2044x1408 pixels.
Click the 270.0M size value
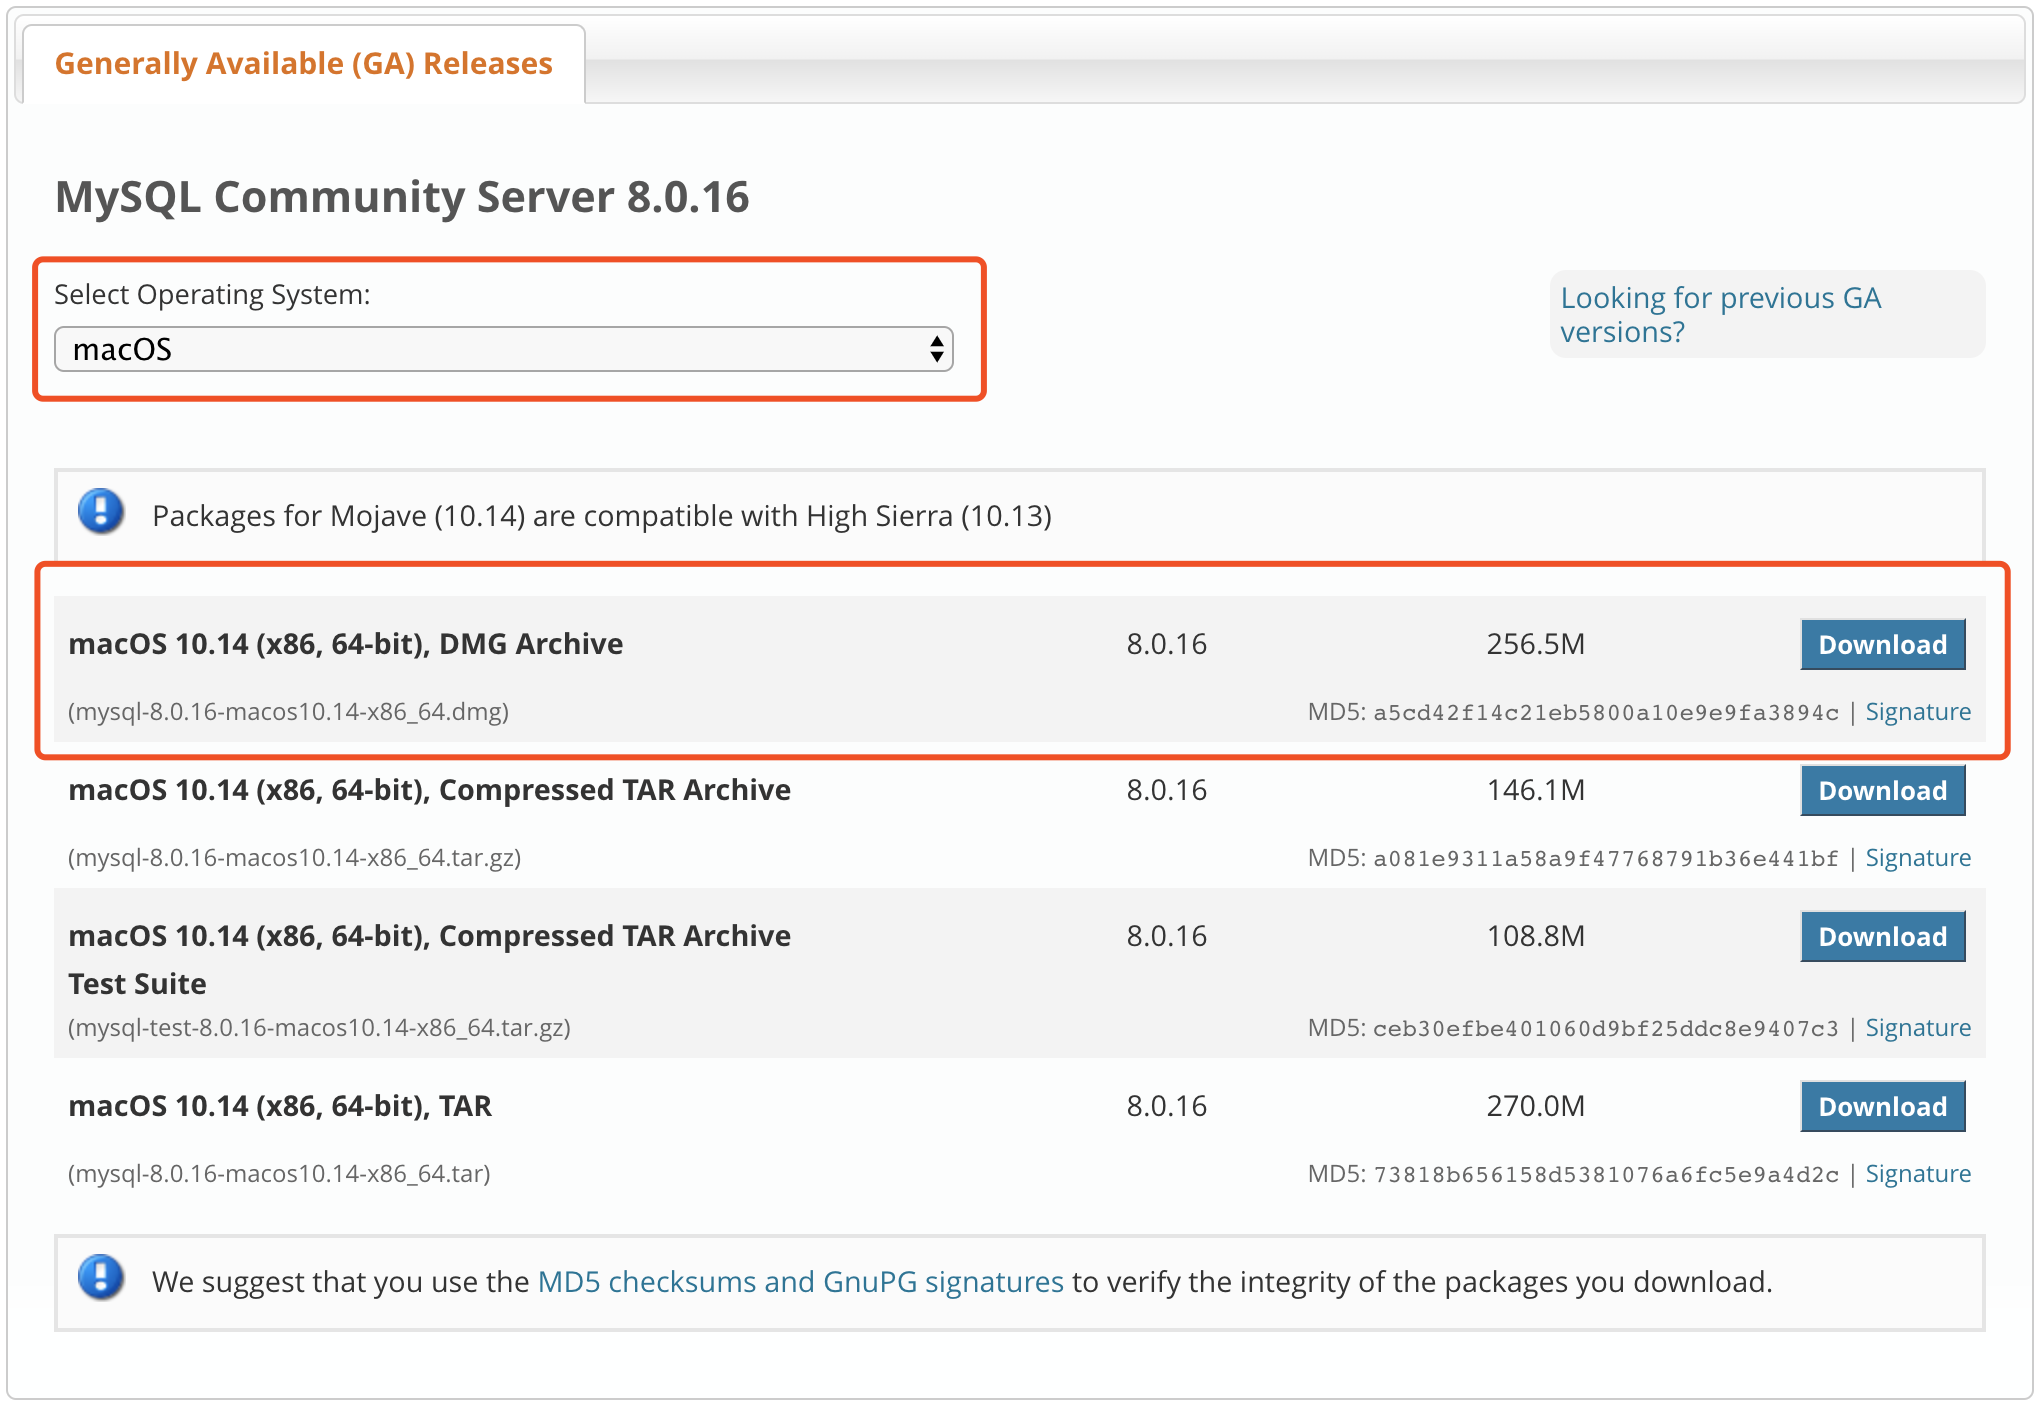(1536, 1105)
